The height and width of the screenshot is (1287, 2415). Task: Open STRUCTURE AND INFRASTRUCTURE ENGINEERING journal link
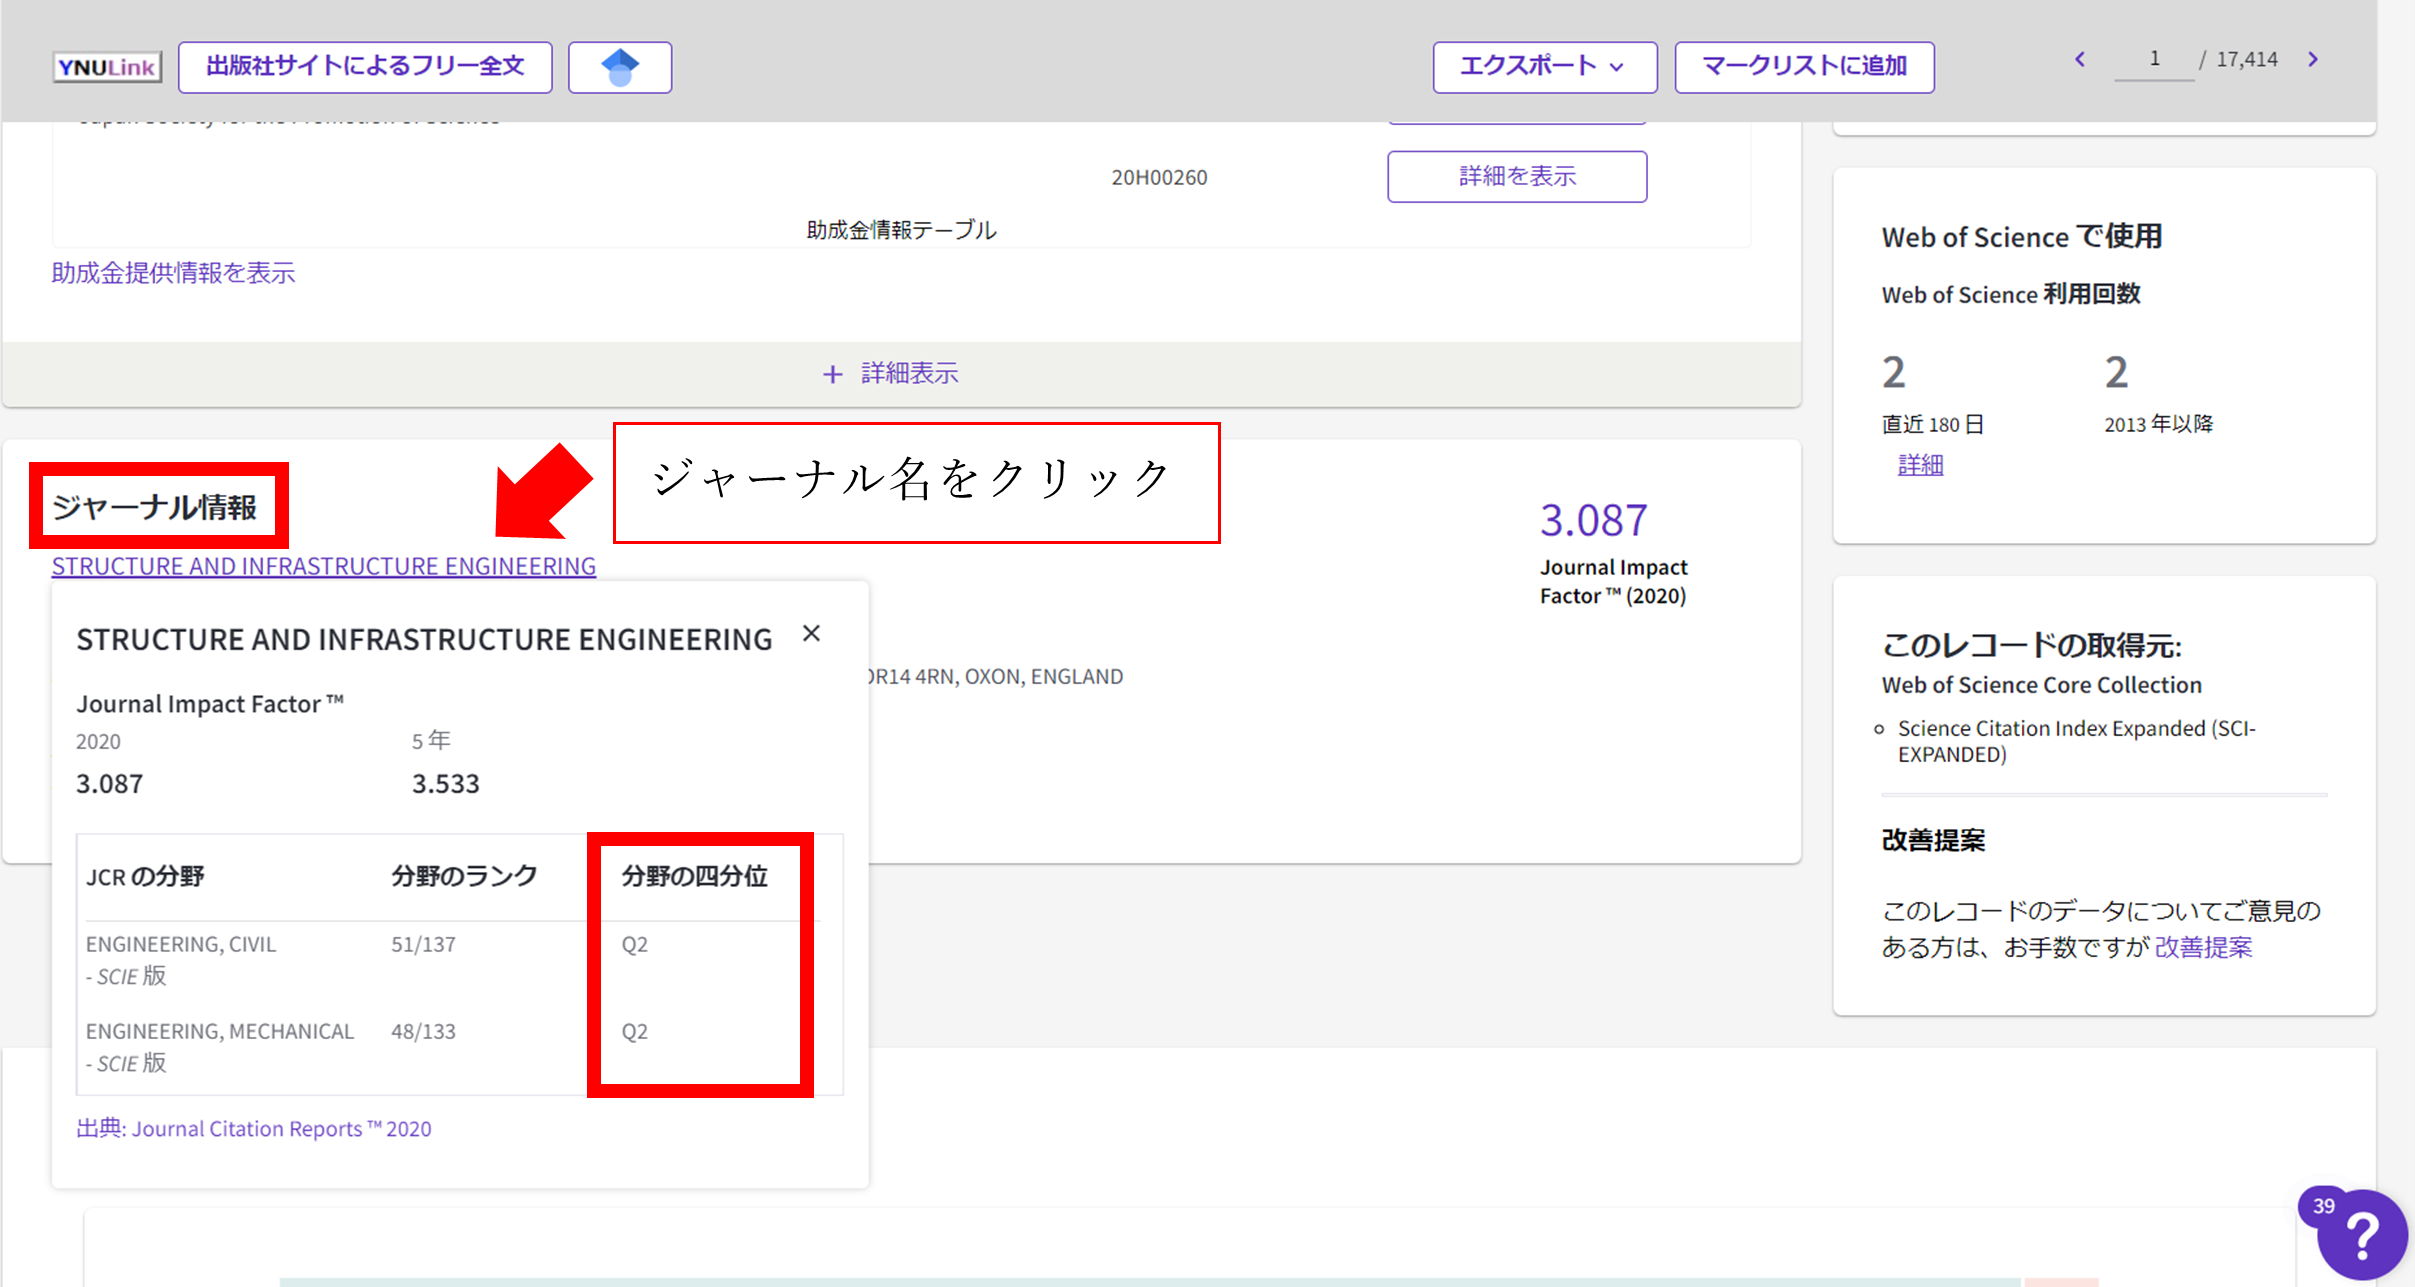click(324, 566)
